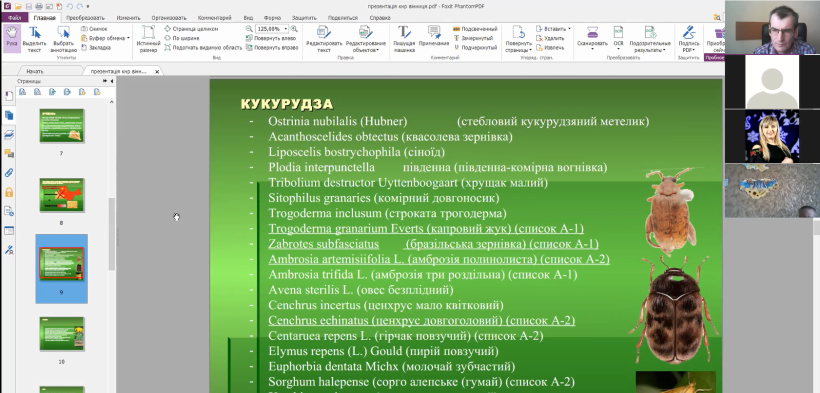Image resolution: width=820 pixels, height=393 pixels.
Task: Apply Зачеркнутый strikeout tool
Action: (473, 38)
